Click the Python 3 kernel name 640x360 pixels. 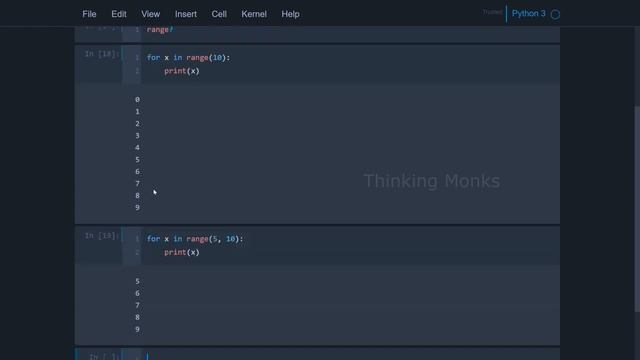(x=529, y=13)
